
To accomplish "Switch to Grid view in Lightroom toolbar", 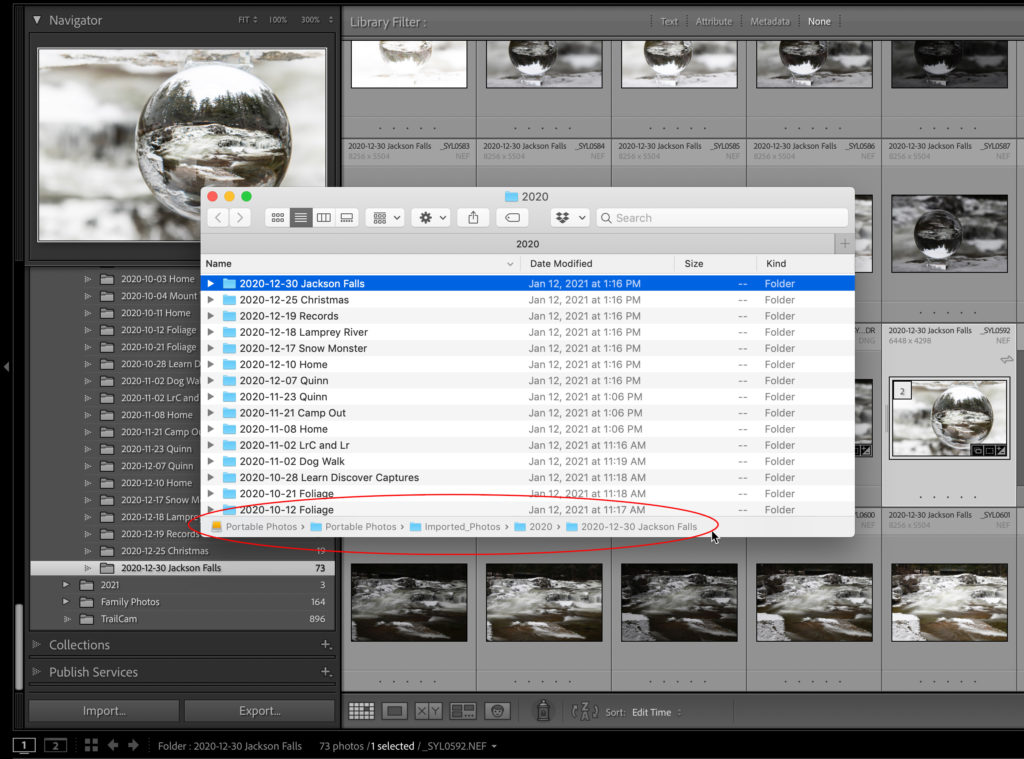I will coord(361,711).
